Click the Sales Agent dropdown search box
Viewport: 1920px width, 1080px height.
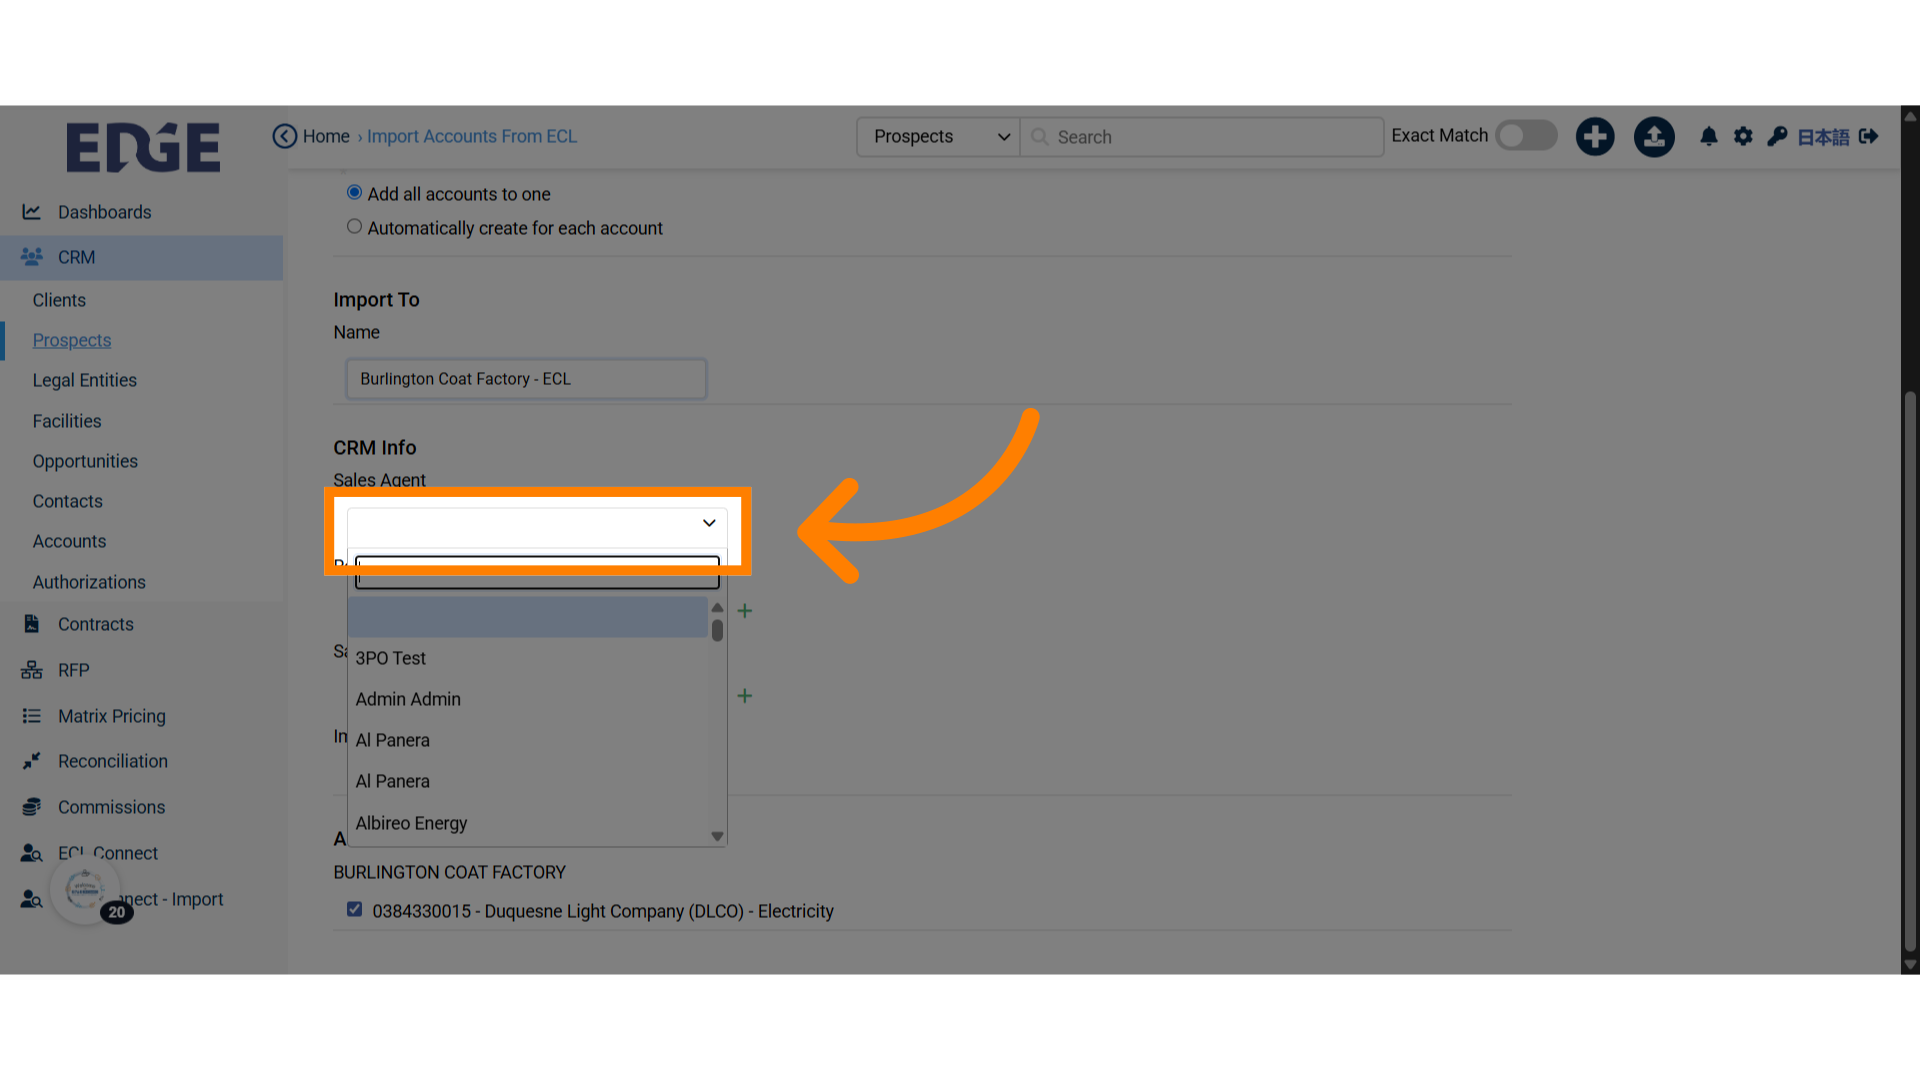(x=537, y=572)
